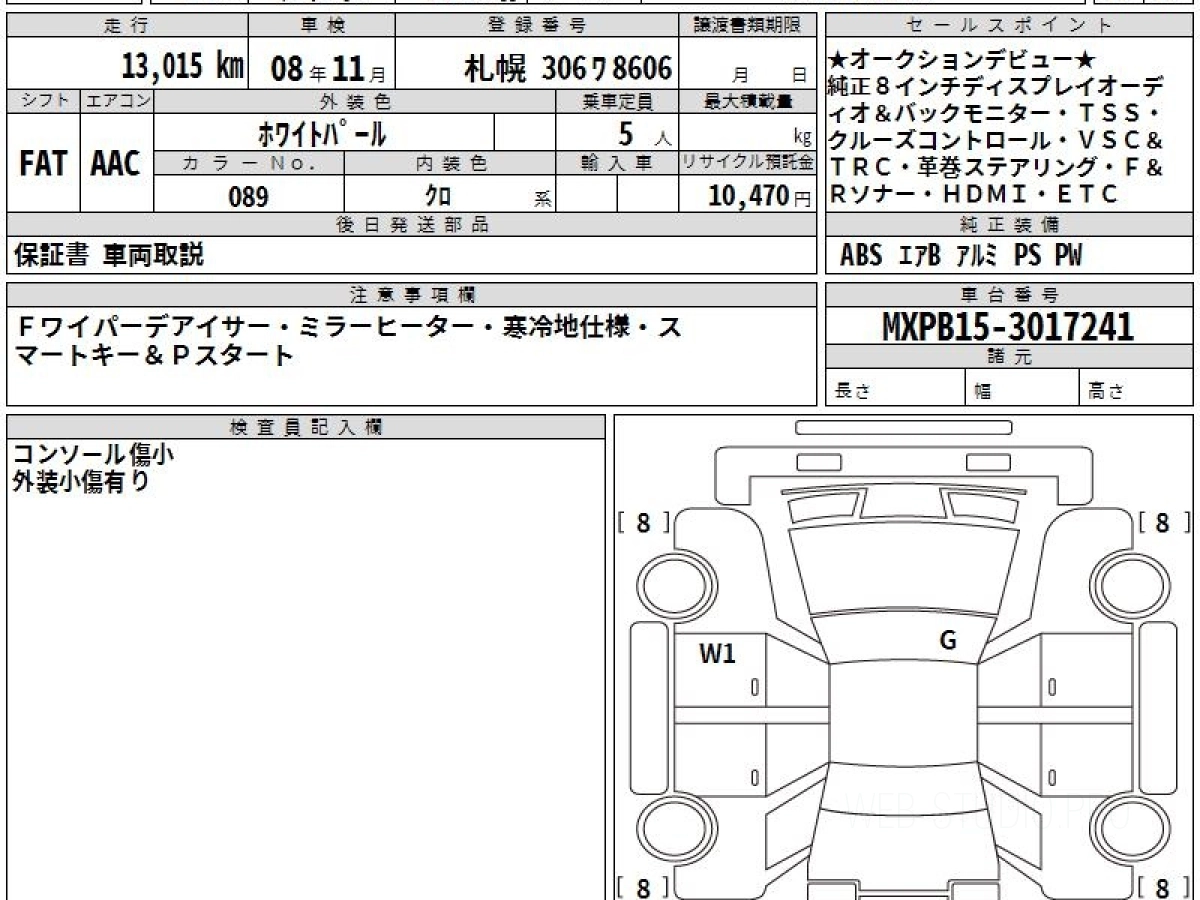Image resolution: width=1200 pixels, height=900 pixels.
Task: Click the リサイクル預託金 header
Action: click(x=748, y=163)
